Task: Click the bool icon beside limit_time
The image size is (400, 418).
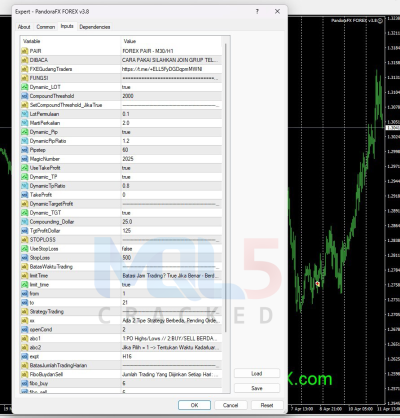Action: pyautogui.click(x=25, y=285)
